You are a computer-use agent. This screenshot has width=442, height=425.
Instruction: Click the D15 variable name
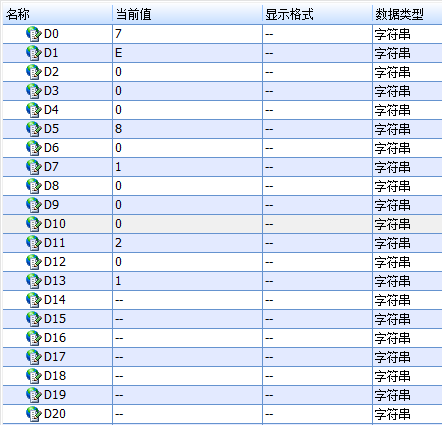coord(55,319)
